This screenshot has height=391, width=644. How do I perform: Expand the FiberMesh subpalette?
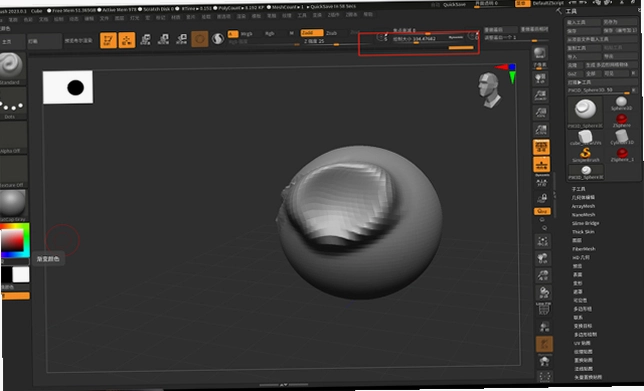583,249
